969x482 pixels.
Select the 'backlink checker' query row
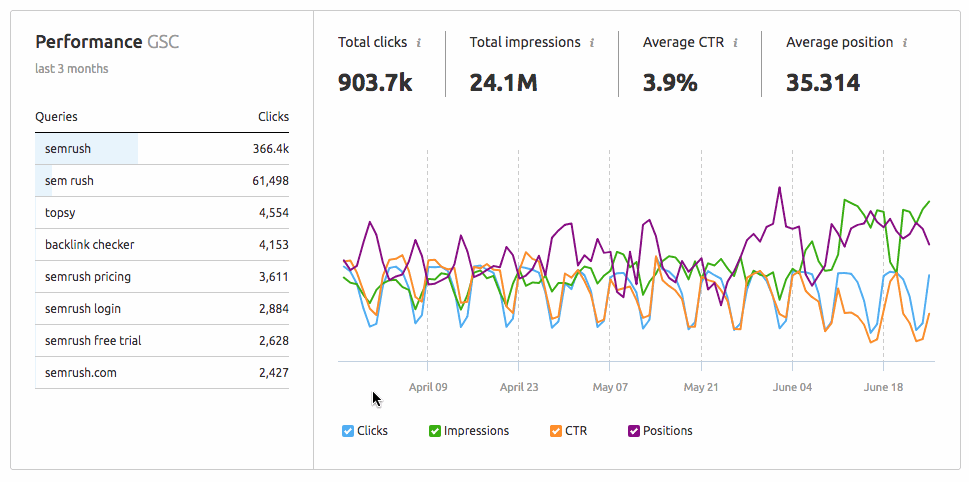(x=162, y=245)
